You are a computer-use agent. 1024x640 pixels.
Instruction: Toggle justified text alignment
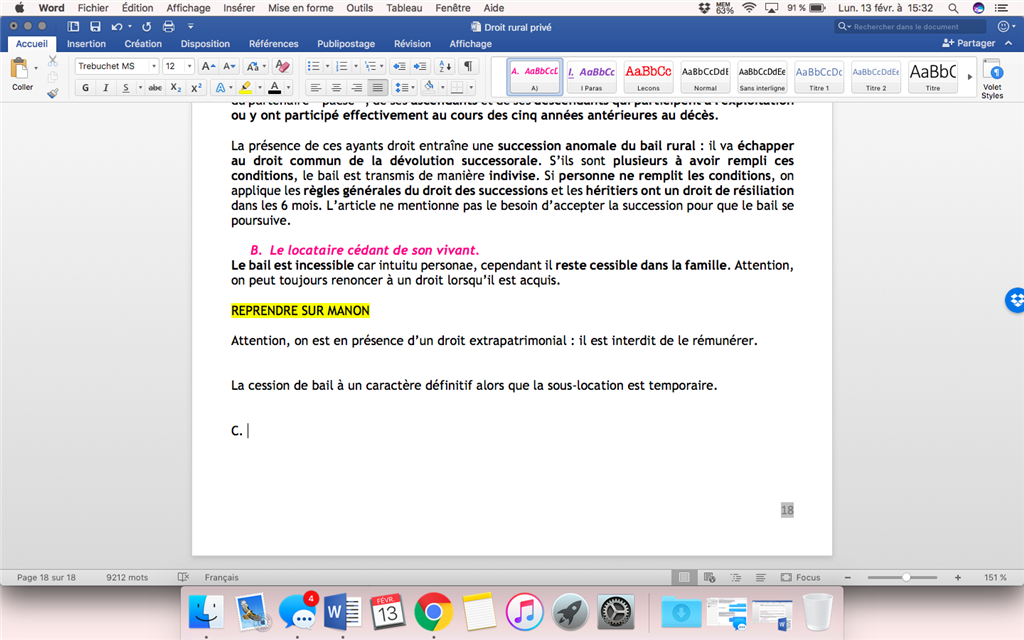(377, 88)
